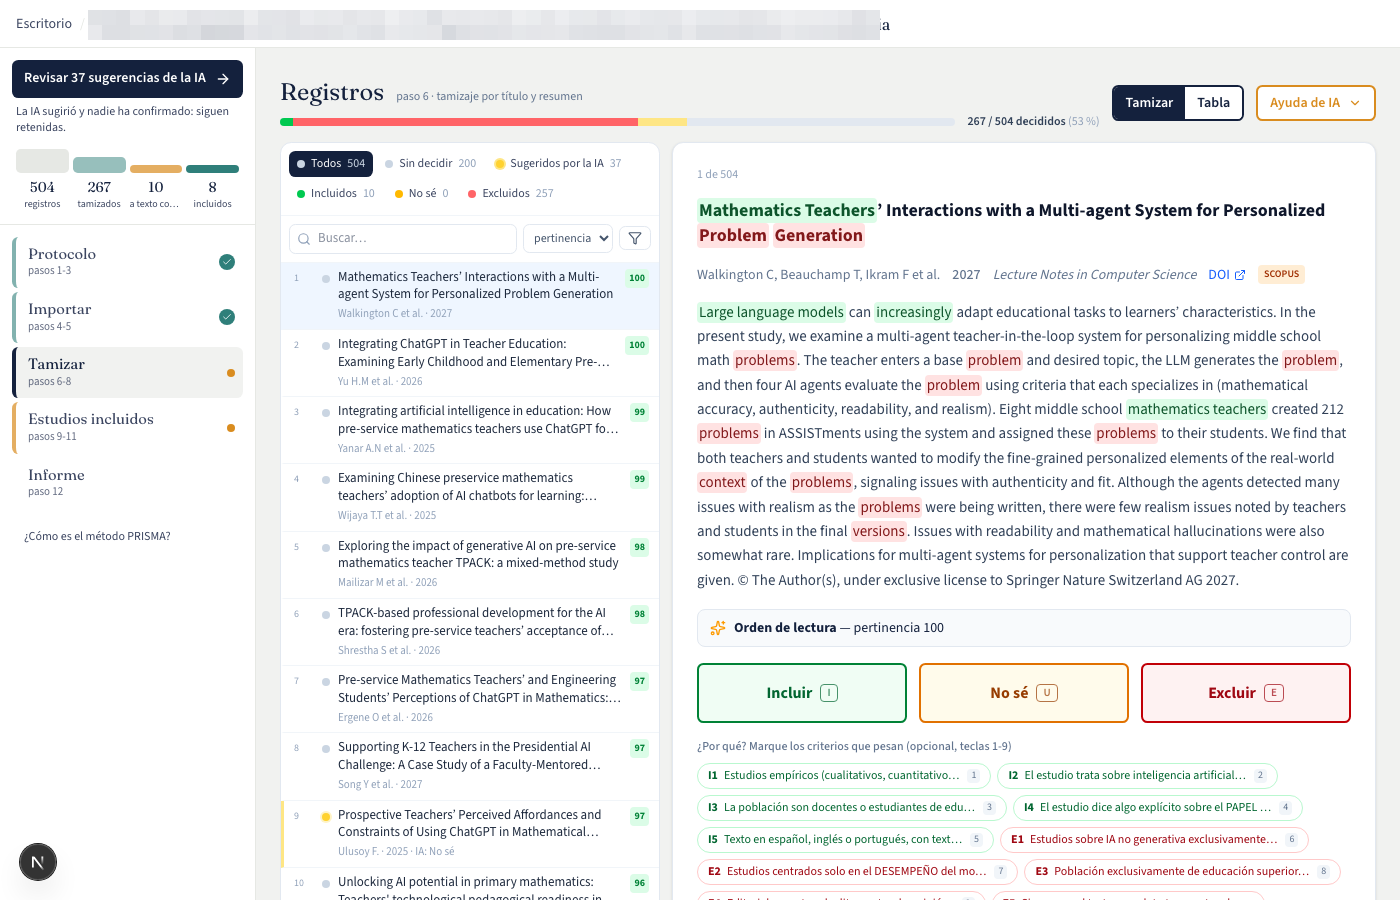Click the round N badge at bottom left

pyautogui.click(x=38, y=862)
